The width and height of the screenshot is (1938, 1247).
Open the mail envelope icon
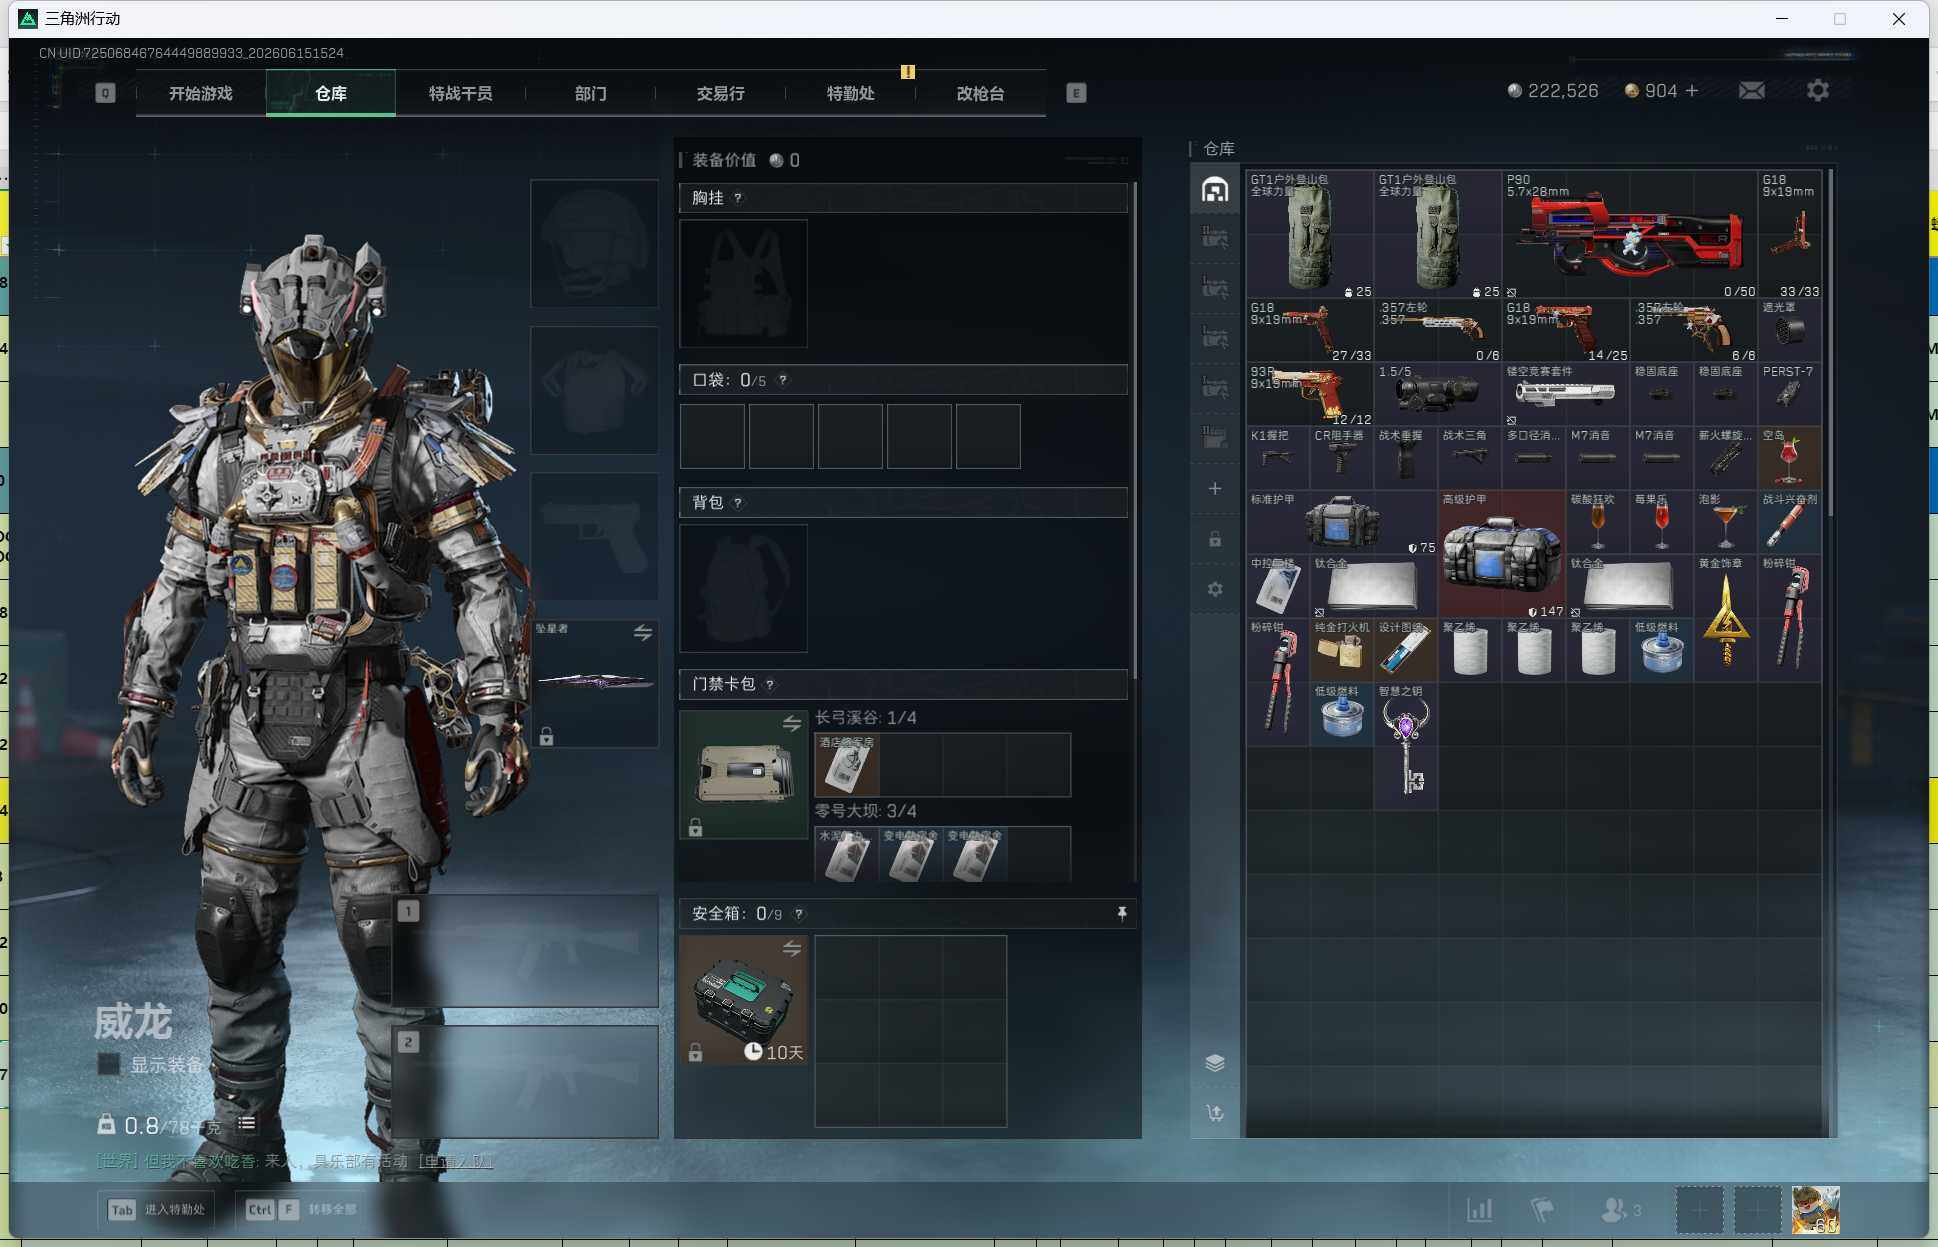pos(1751,91)
